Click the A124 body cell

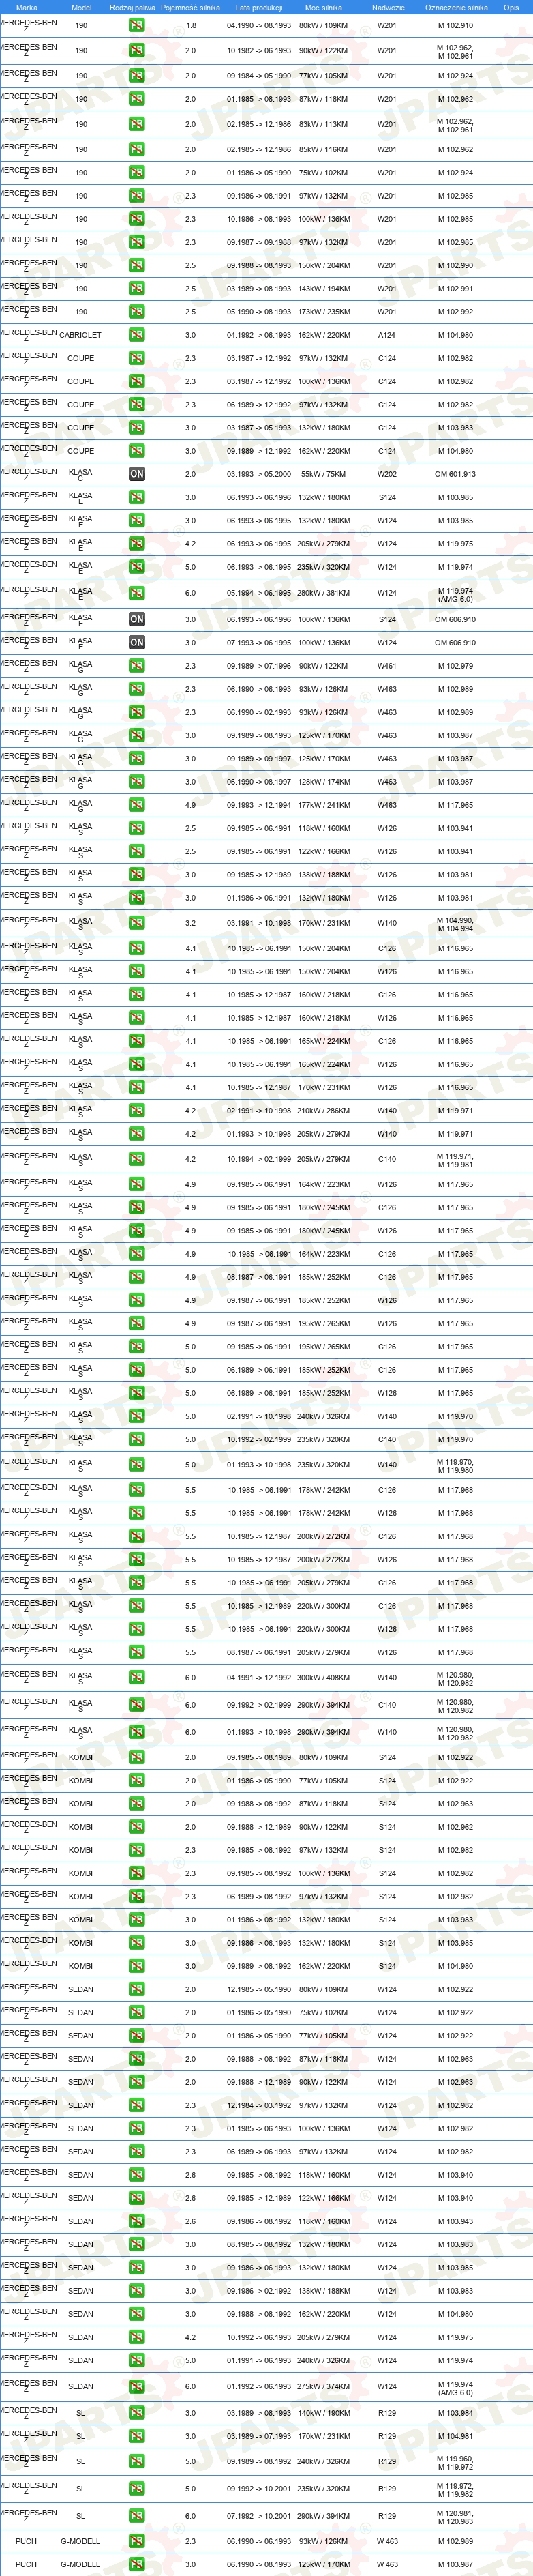[x=387, y=335]
